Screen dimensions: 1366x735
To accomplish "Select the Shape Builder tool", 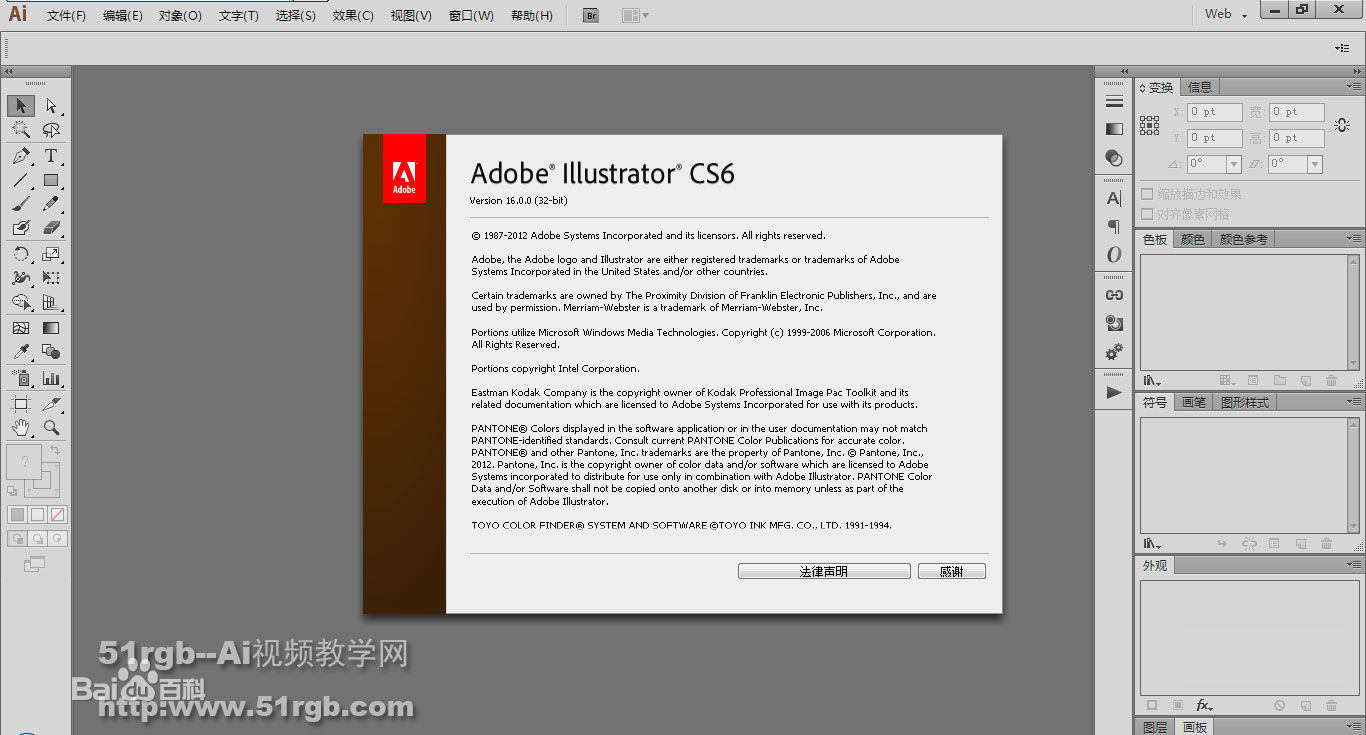I will (x=21, y=302).
